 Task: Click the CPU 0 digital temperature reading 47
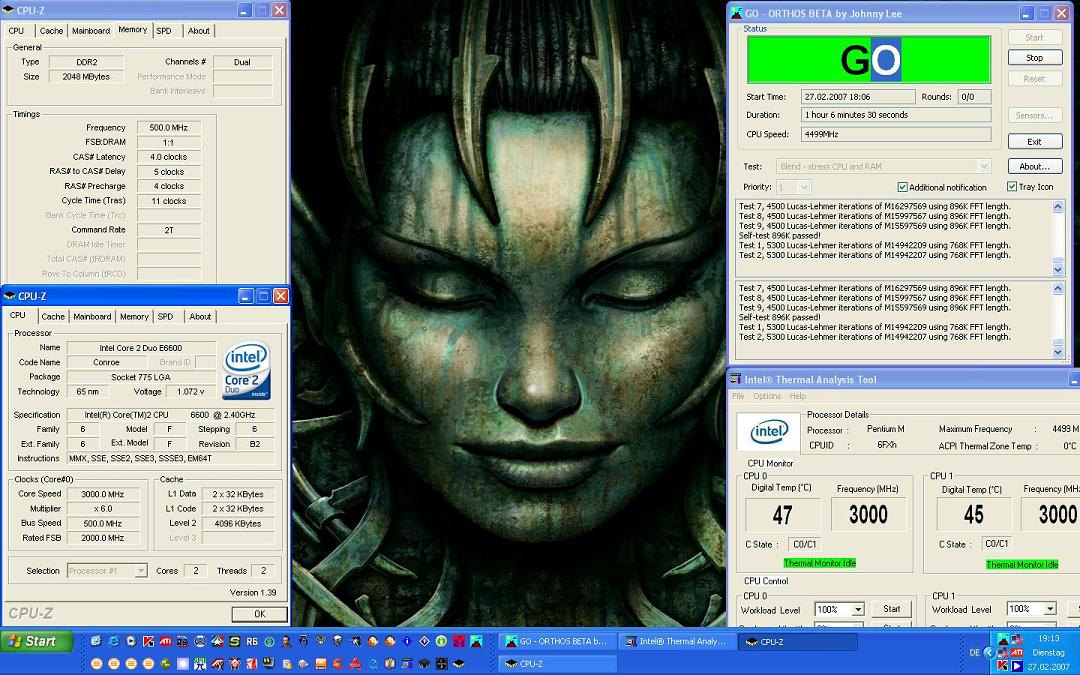pos(782,515)
